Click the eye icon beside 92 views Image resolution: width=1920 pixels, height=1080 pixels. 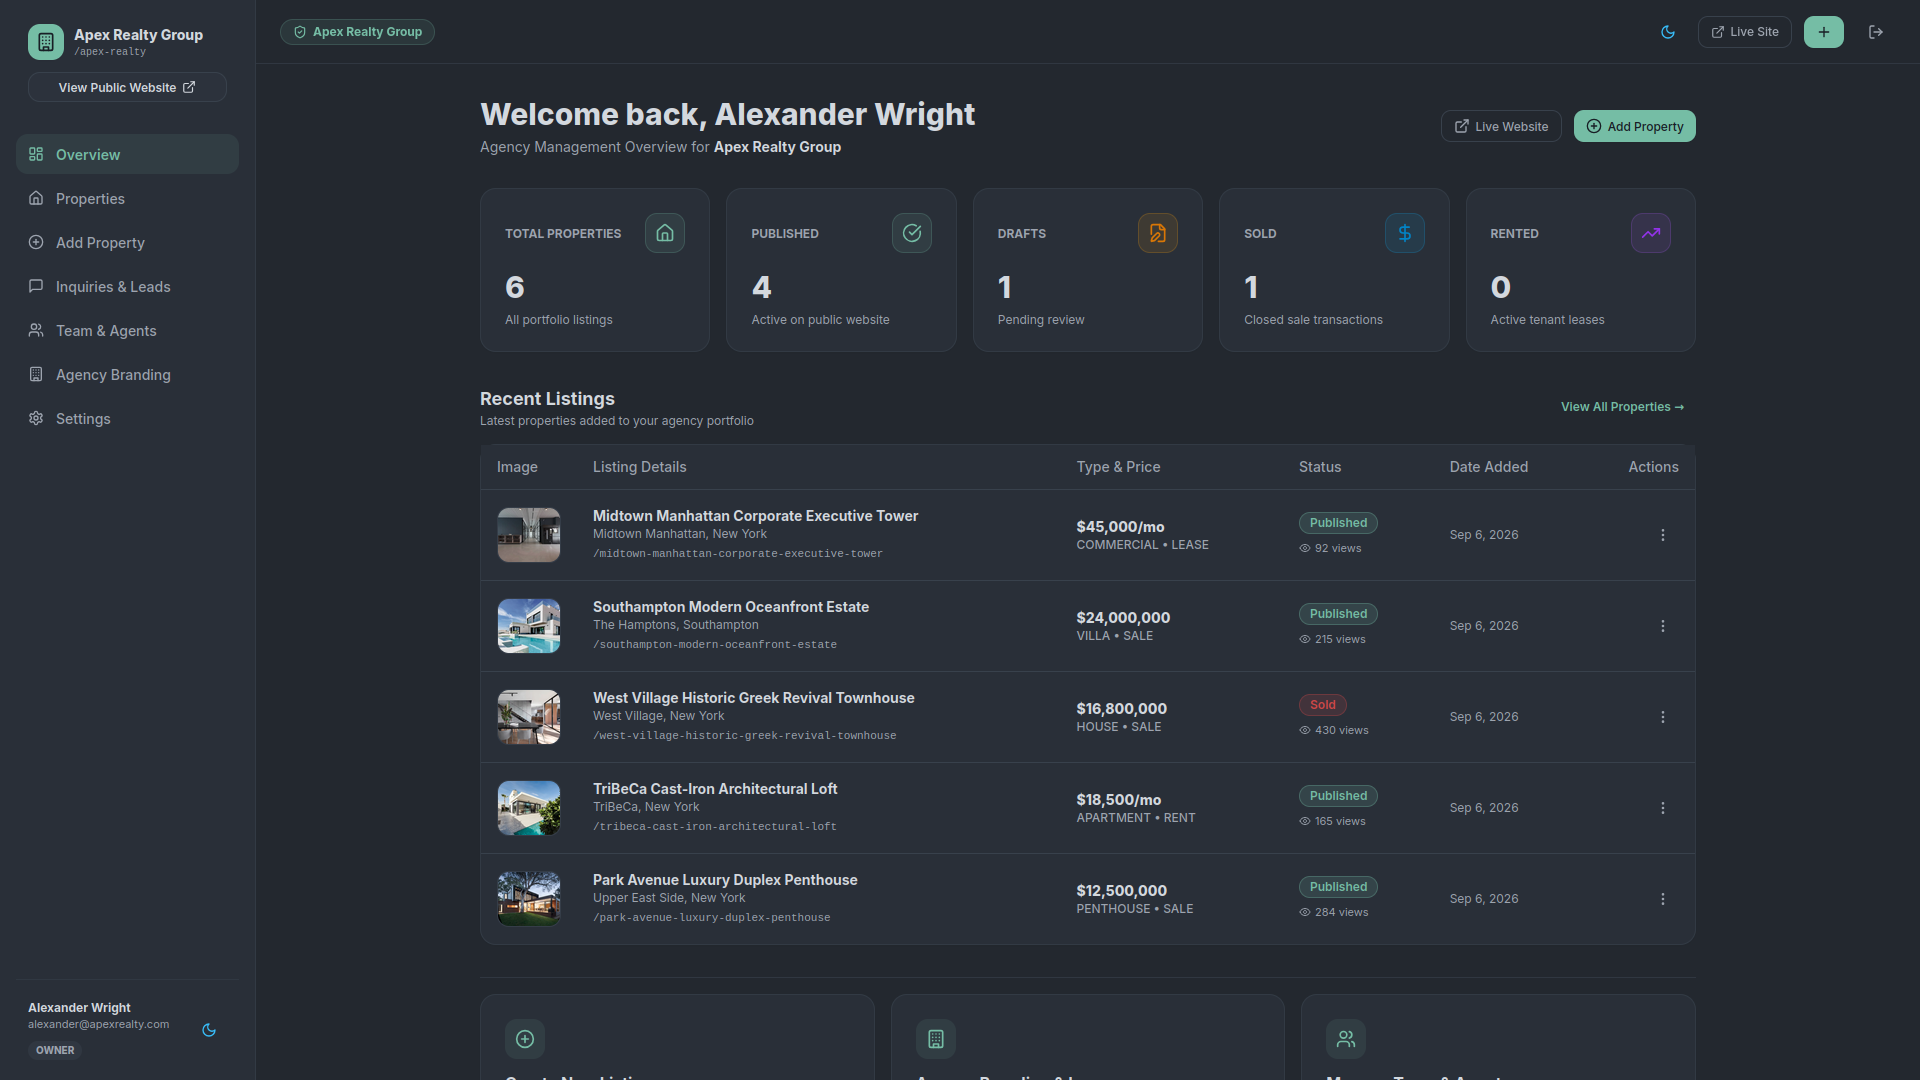point(1305,548)
